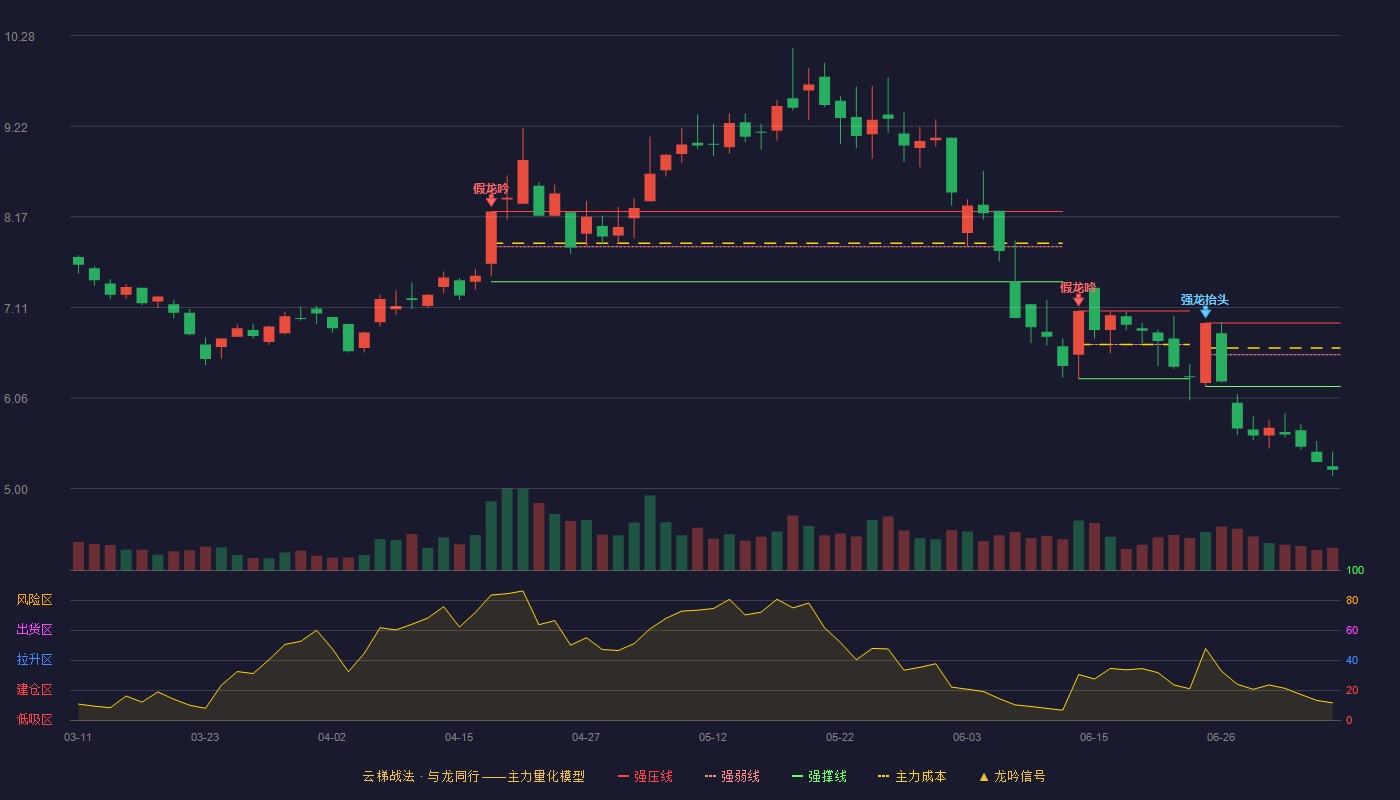Select the 风险区 zone label
Viewport: 1400px width, 800px height.
[34, 600]
